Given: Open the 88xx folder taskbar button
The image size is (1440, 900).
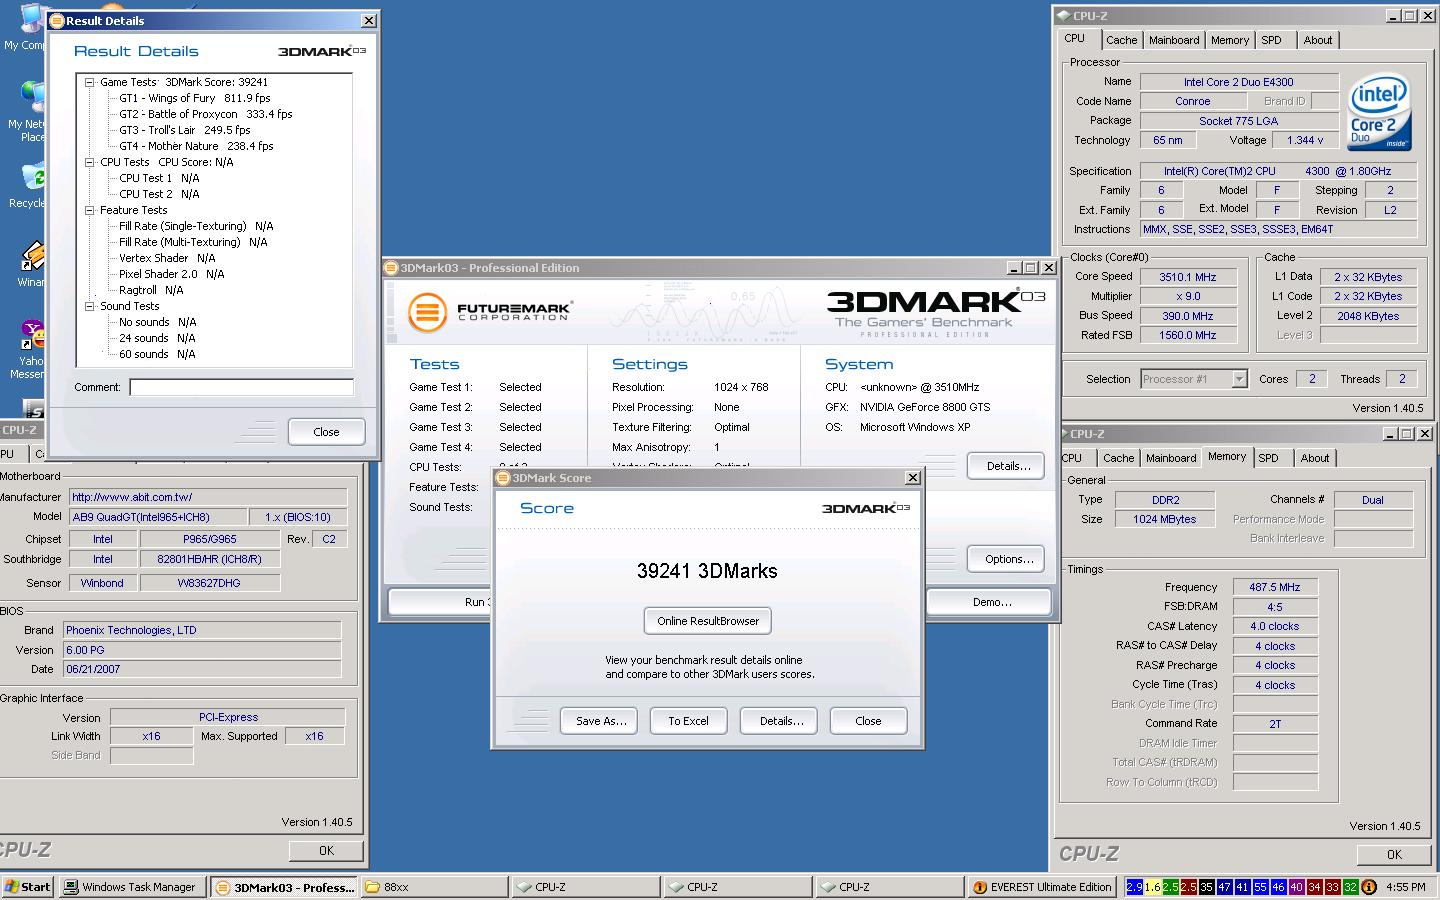Looking at the screenshot, I should (x=435, y=887).
